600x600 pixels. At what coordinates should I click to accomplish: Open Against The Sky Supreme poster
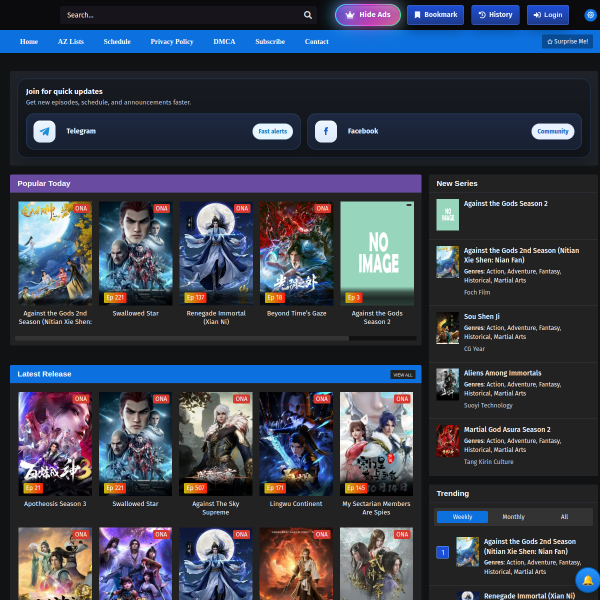coord(216,444)
